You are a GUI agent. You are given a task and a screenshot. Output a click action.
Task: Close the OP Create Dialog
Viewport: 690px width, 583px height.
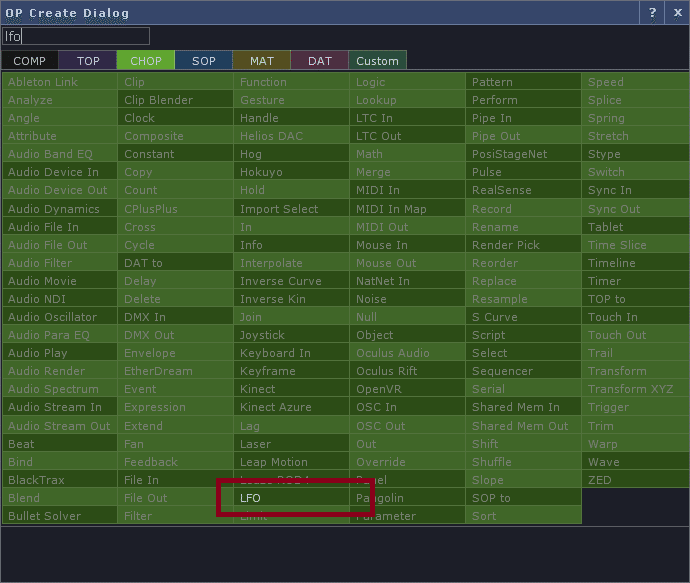click(678, 13)
